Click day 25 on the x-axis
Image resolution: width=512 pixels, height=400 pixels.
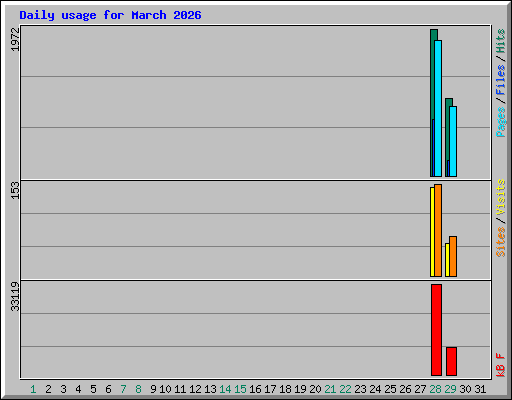pyautogui.click(x=390, y=389)
